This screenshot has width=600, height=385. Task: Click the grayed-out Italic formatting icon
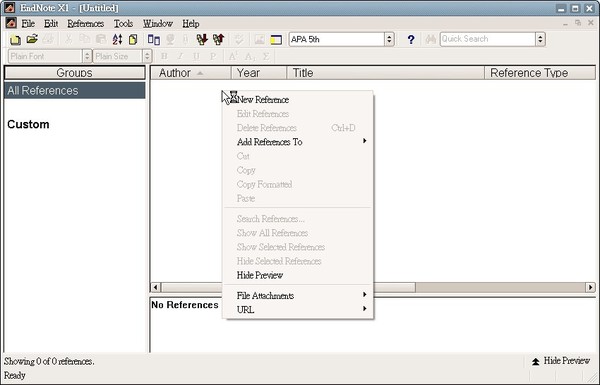[180, 56]
